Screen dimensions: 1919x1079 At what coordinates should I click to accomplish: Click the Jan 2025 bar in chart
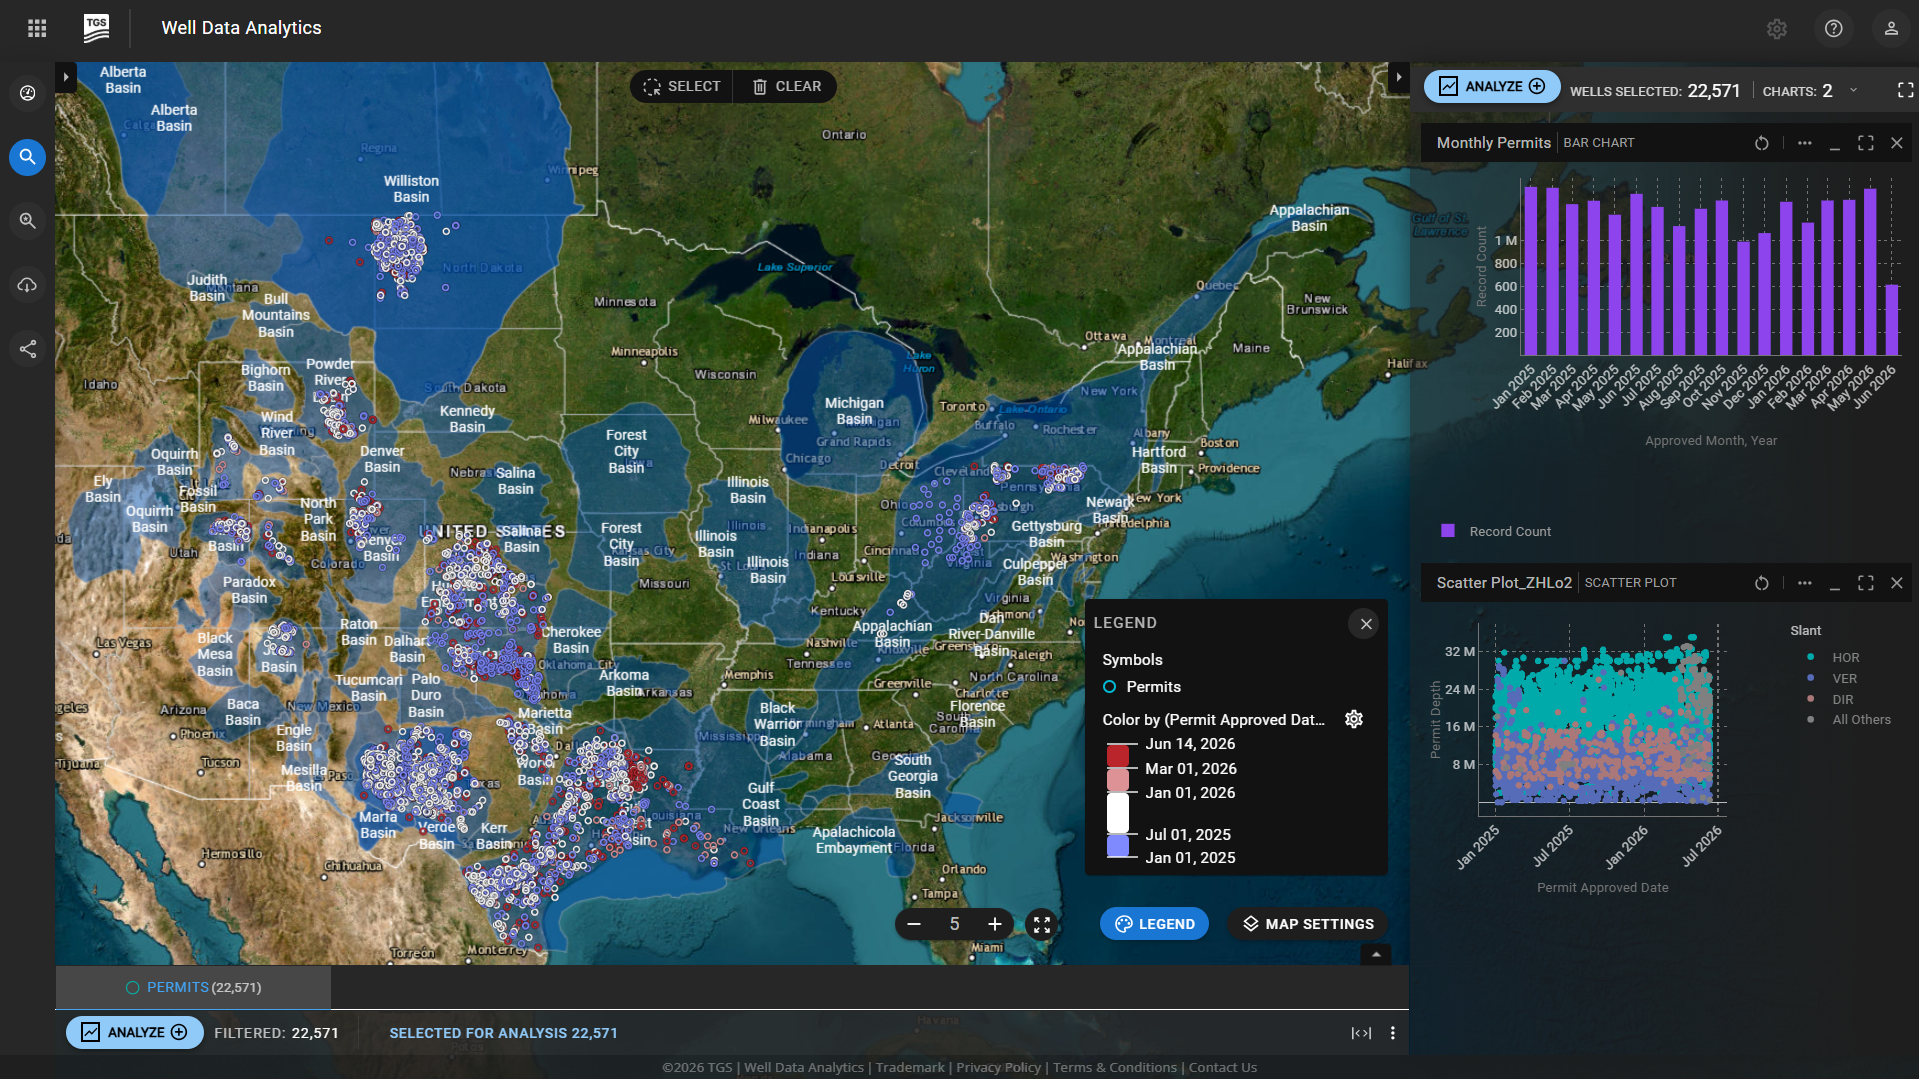(x=1530, y=271)
